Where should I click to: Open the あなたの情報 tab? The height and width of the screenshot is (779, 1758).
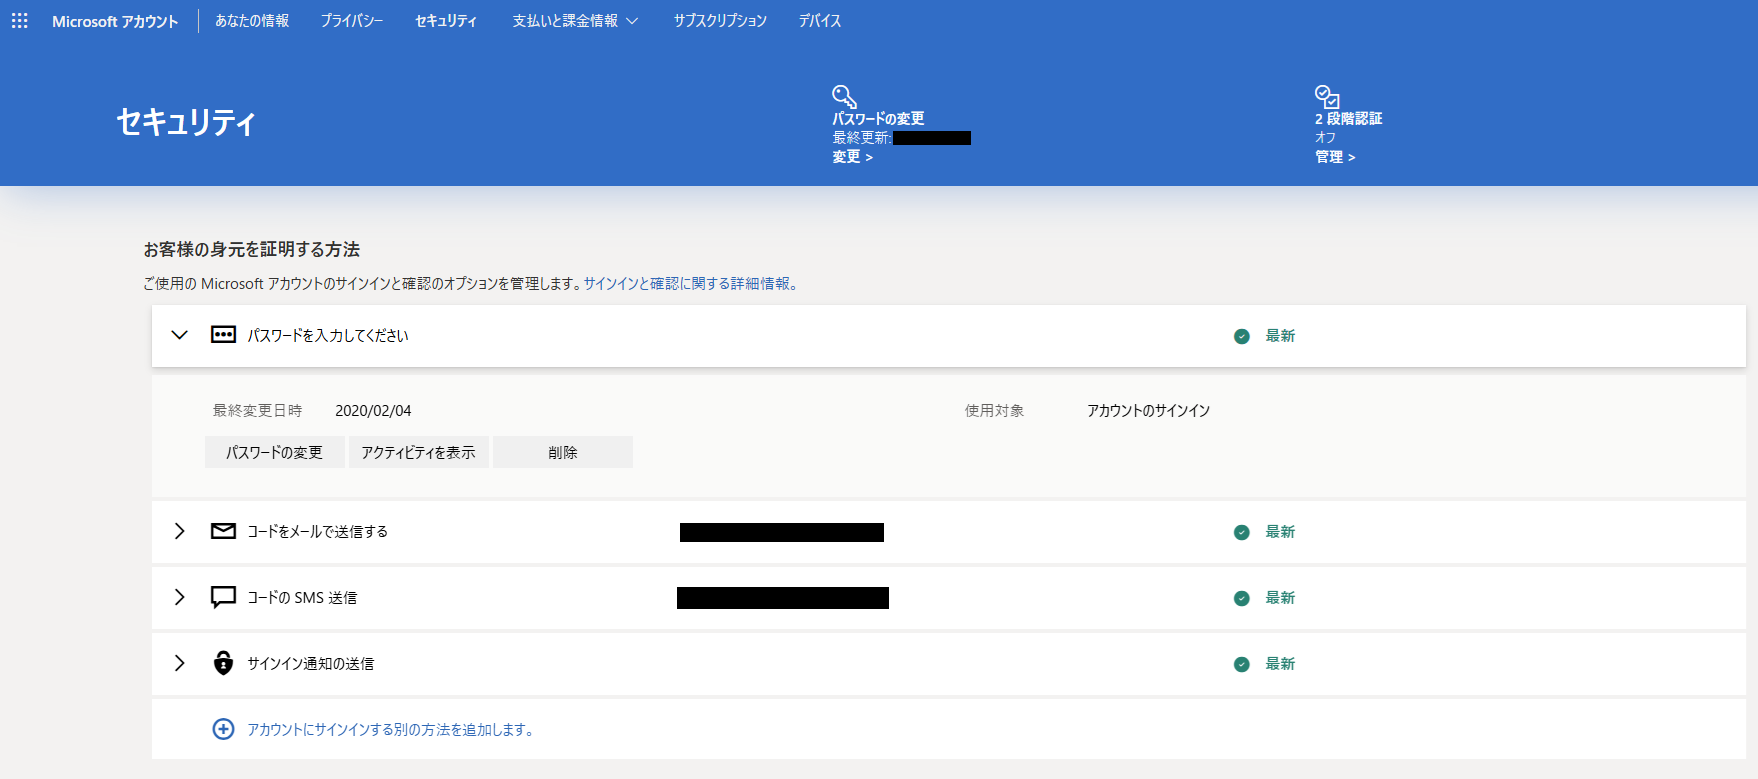tap(252, 21)
